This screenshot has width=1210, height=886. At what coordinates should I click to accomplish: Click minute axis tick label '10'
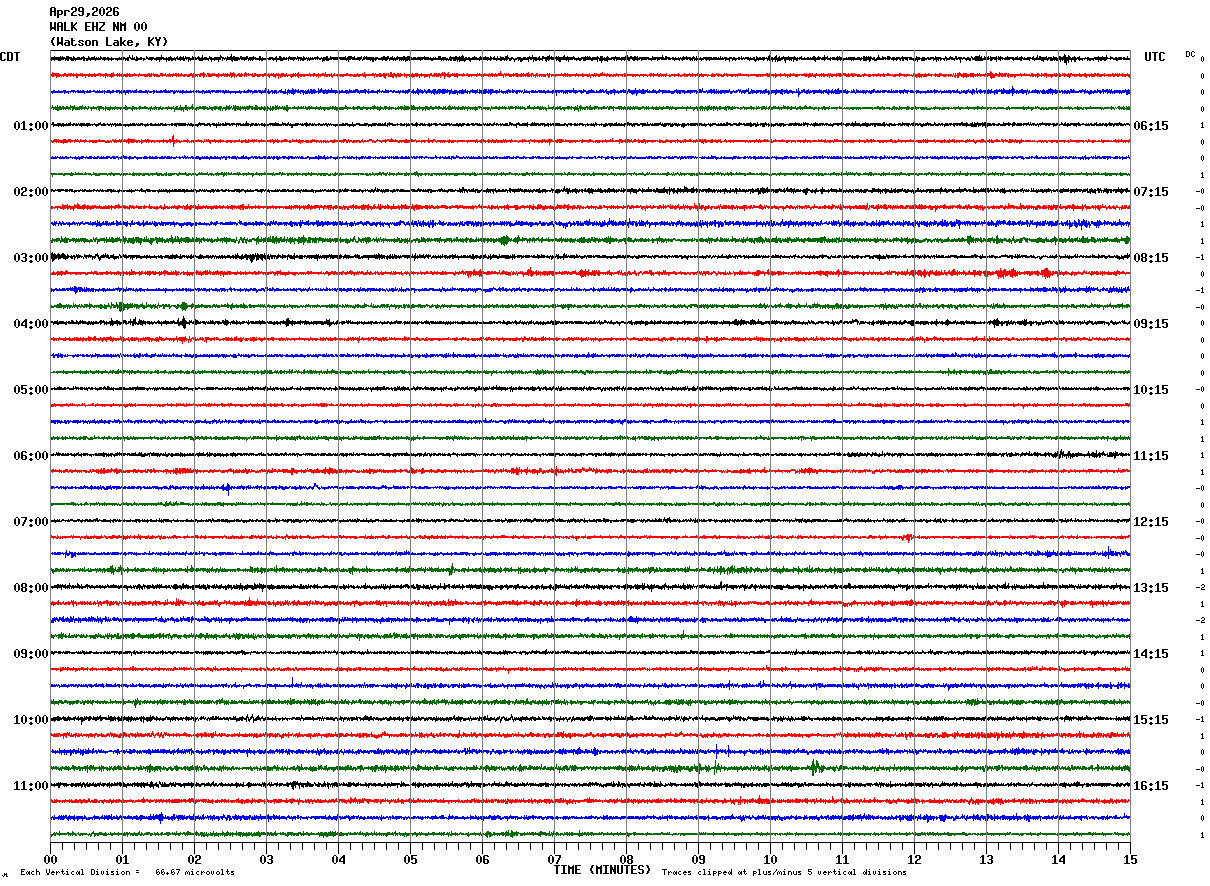[x=770, y=859]
